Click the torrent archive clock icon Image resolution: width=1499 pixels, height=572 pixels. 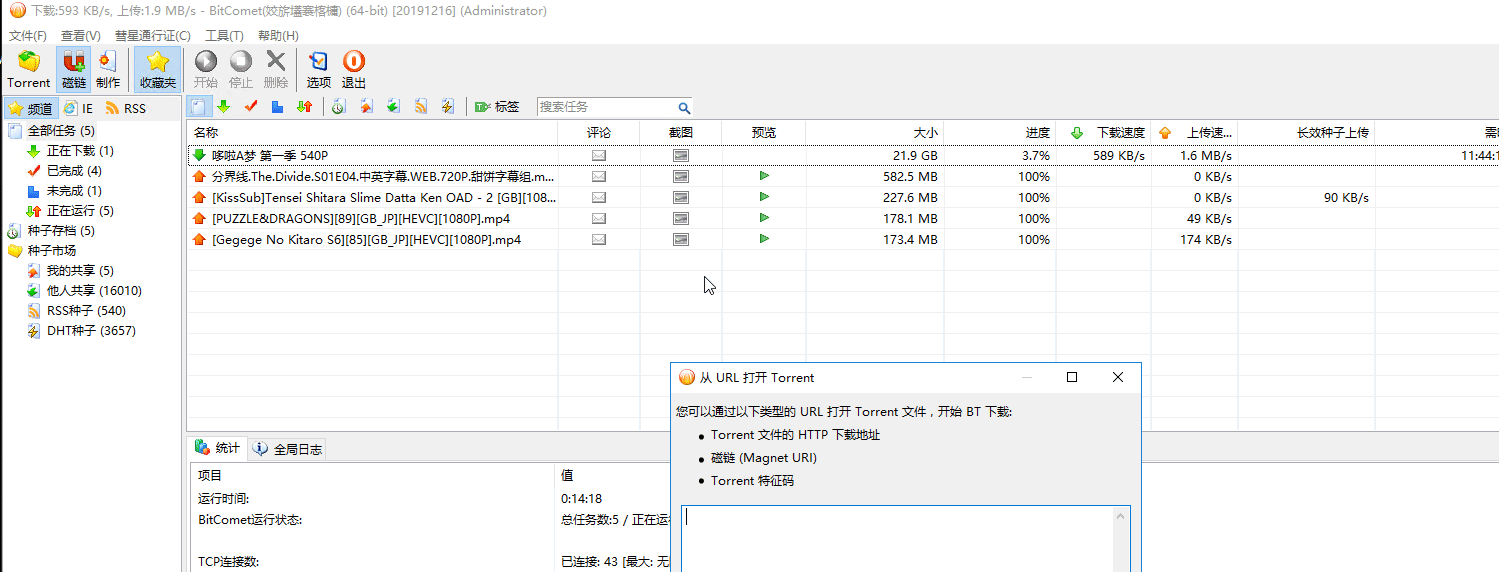338,106
